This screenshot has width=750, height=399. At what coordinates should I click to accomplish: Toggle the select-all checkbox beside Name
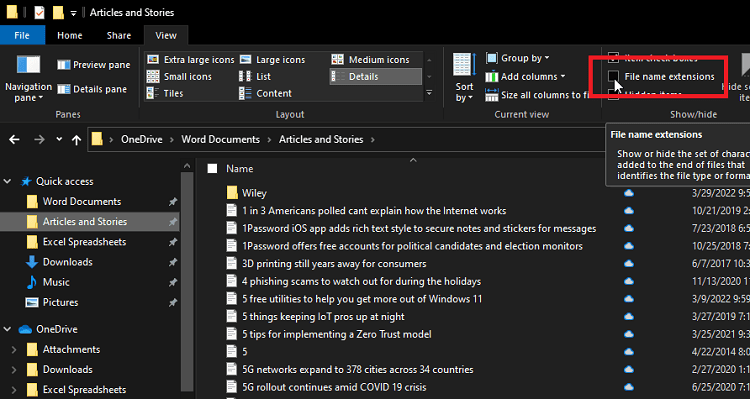[212, 168]
